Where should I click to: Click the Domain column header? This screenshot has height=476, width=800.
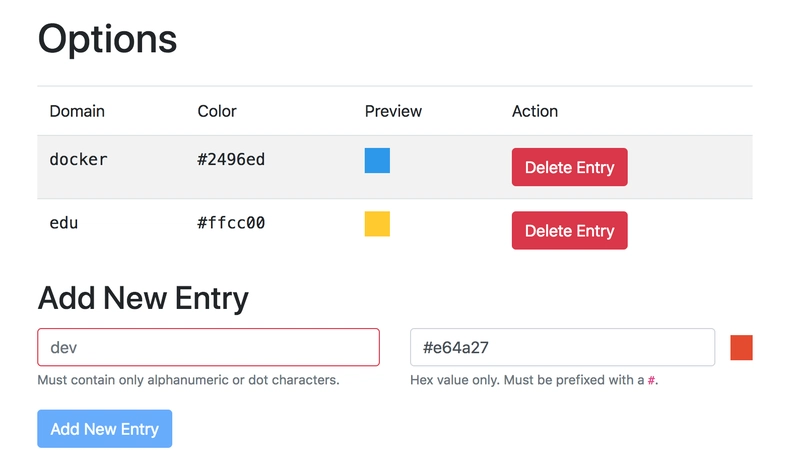[77, 111]
